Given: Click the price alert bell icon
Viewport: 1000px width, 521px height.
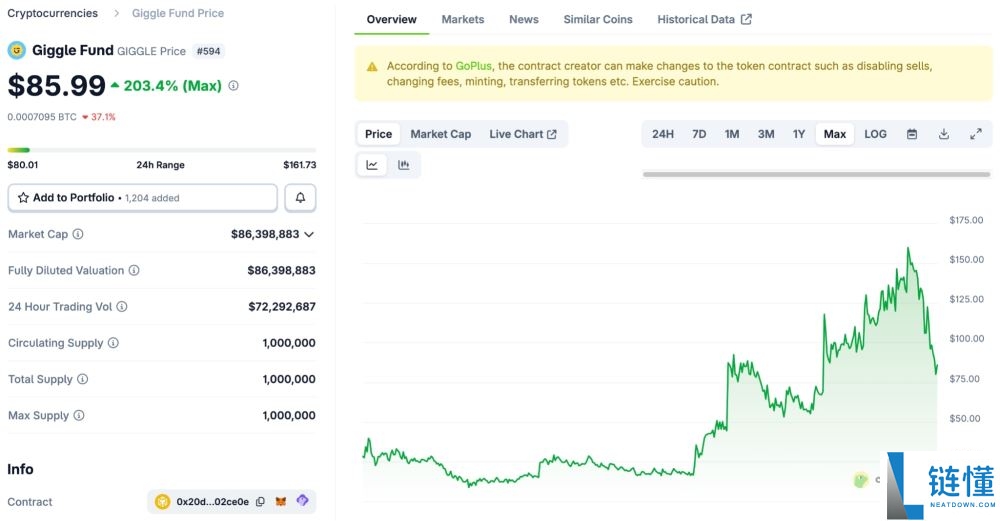Looking at the screenshot, I should (x=300, y=198).
